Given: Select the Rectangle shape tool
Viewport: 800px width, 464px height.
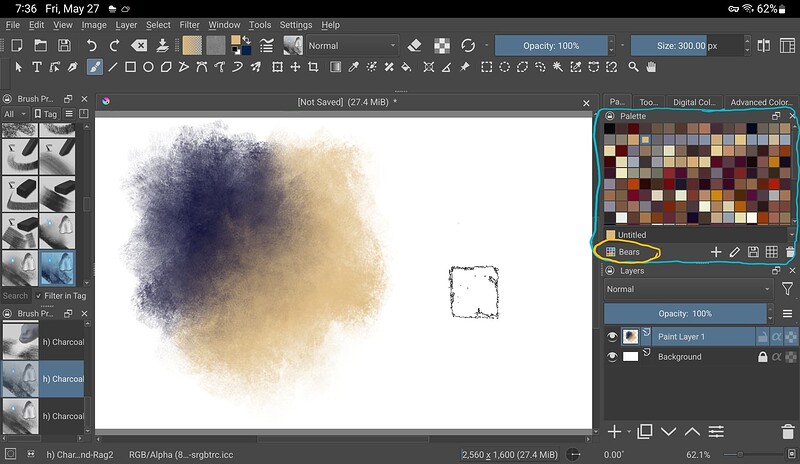Looking at the screenshot, I should (x=131, y=67).
